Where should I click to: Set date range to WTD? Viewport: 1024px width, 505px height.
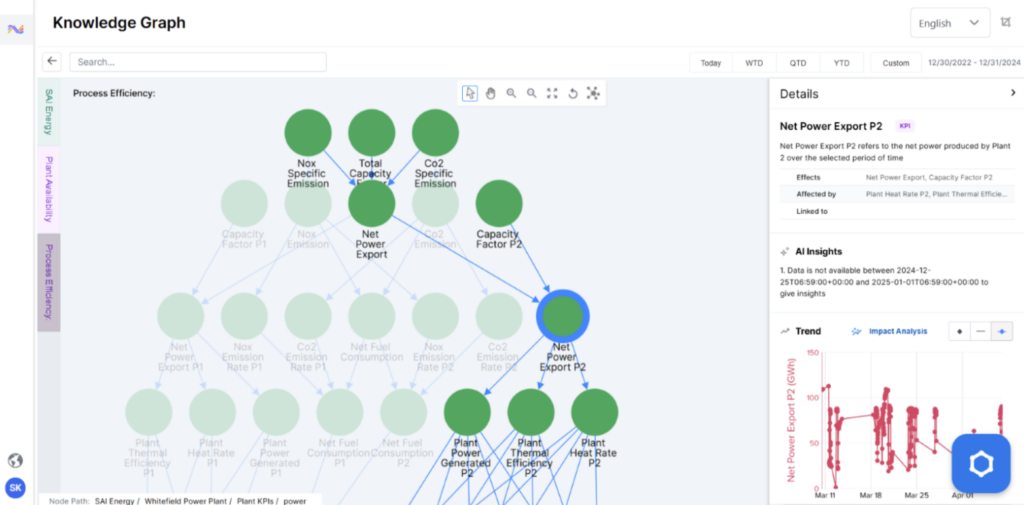coord(754,63)
